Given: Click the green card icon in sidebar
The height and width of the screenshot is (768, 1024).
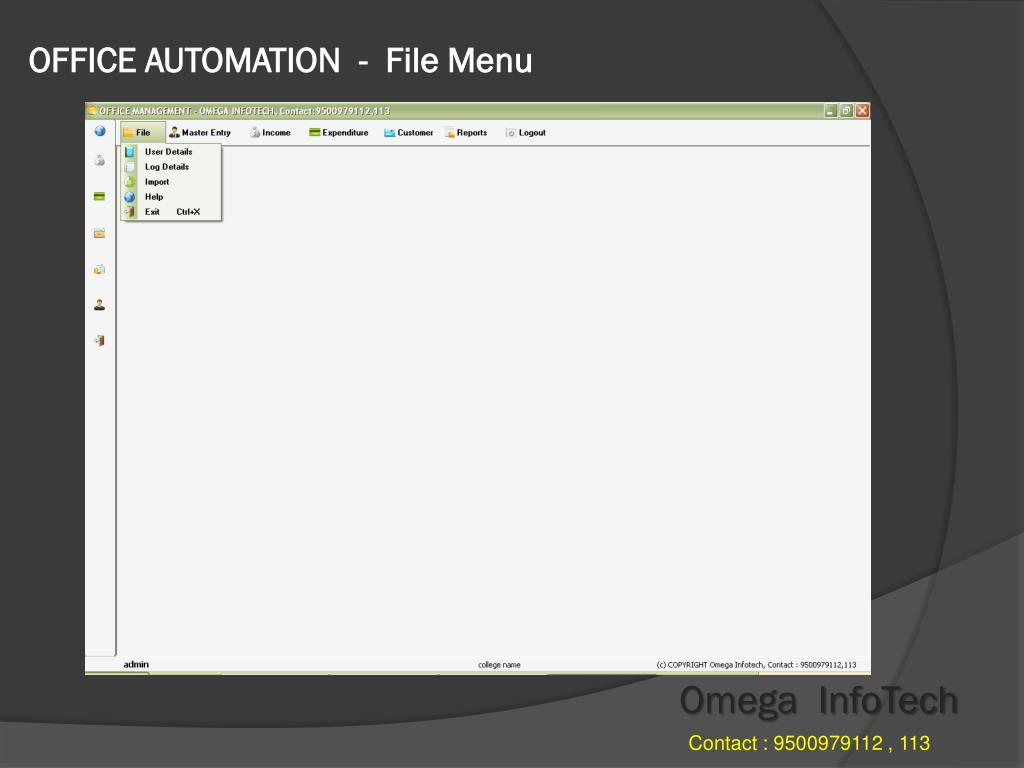Looking at the screenshot, I should tap(99, 196).
